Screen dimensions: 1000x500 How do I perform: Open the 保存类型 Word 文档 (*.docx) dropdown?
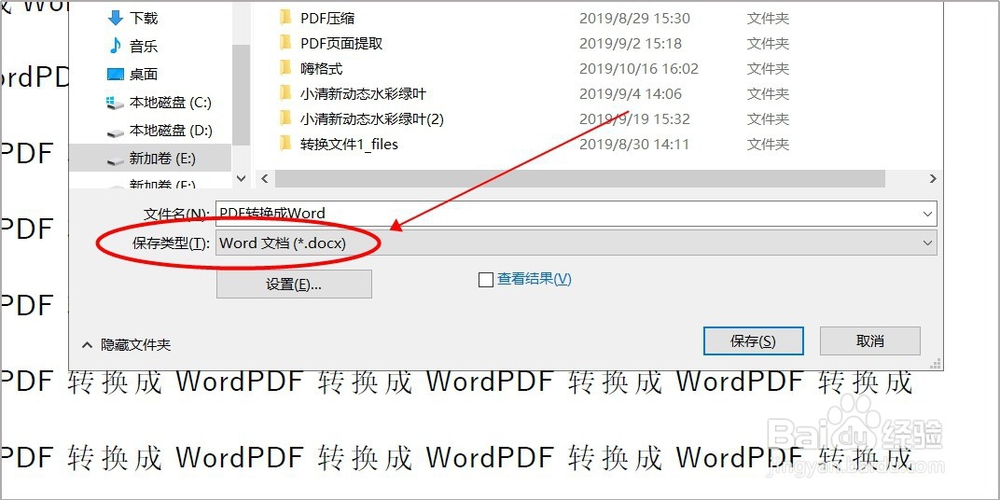577,243
